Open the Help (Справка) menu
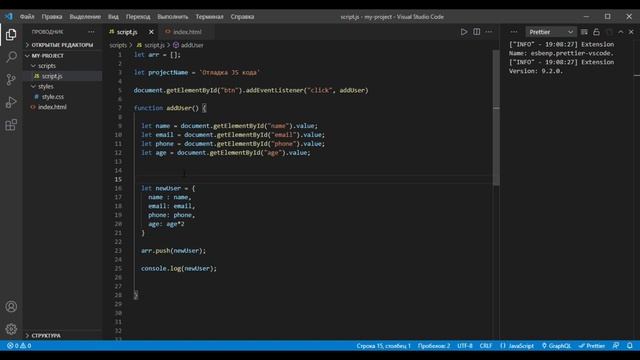Screen dimensions: 640x360 coord(242,17)
